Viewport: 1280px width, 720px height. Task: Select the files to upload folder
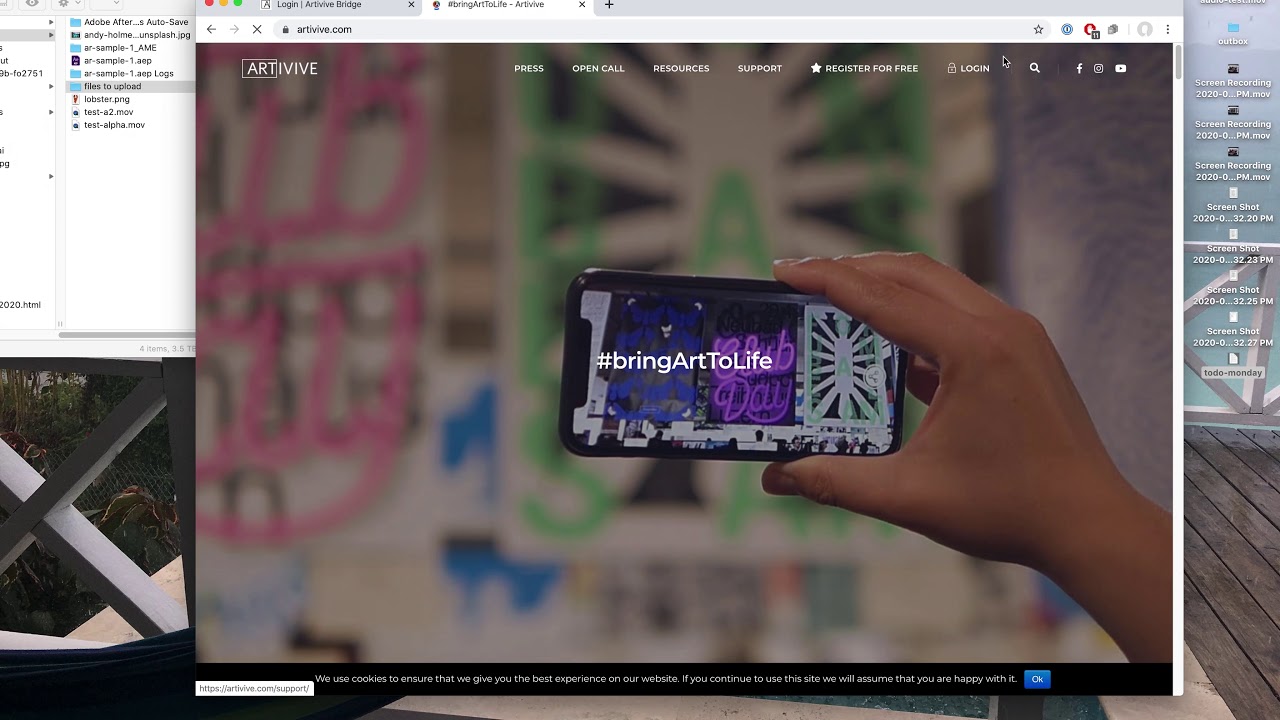coord(129,86)
